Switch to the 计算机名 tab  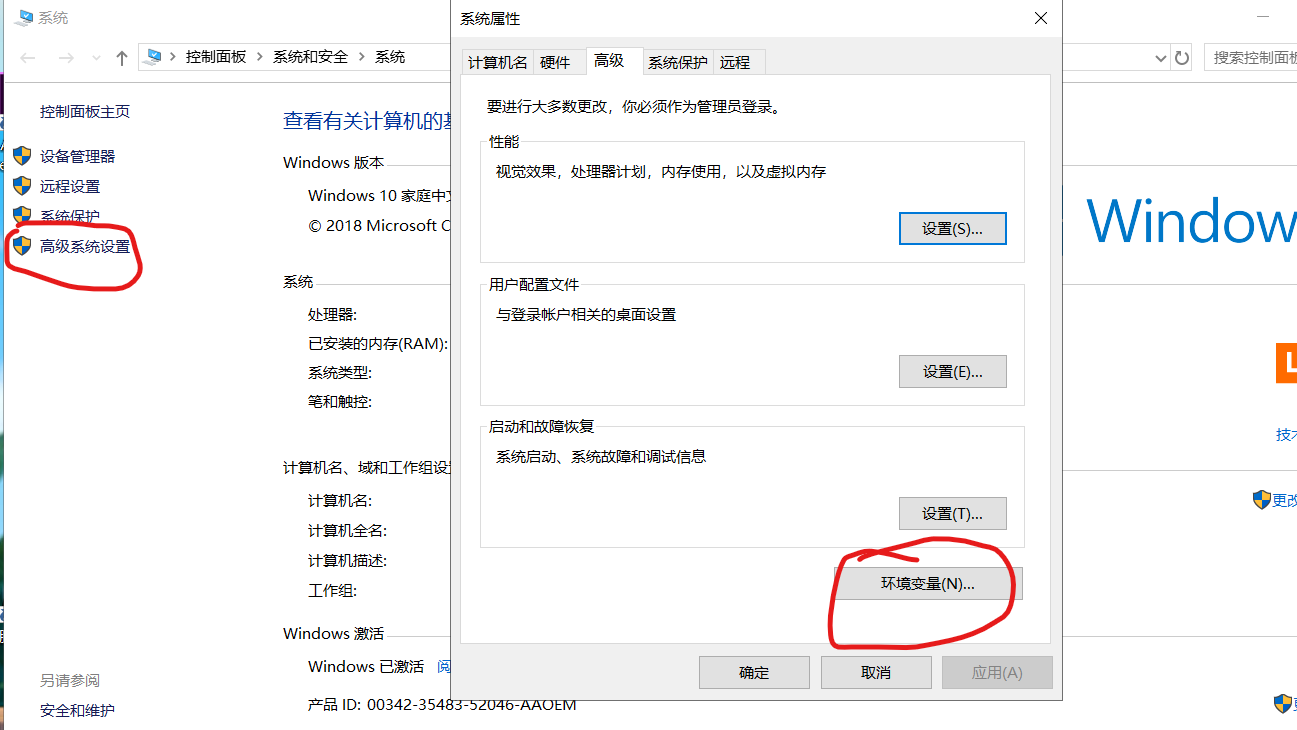point(497,61)
